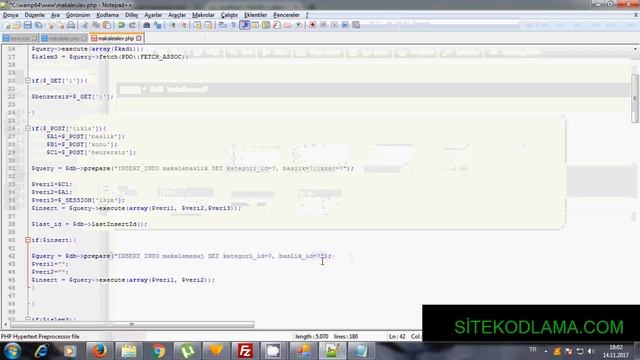Toggle Word Wrap toolbar icon
The height and width of the screenshot is (360, 640).
223,25
